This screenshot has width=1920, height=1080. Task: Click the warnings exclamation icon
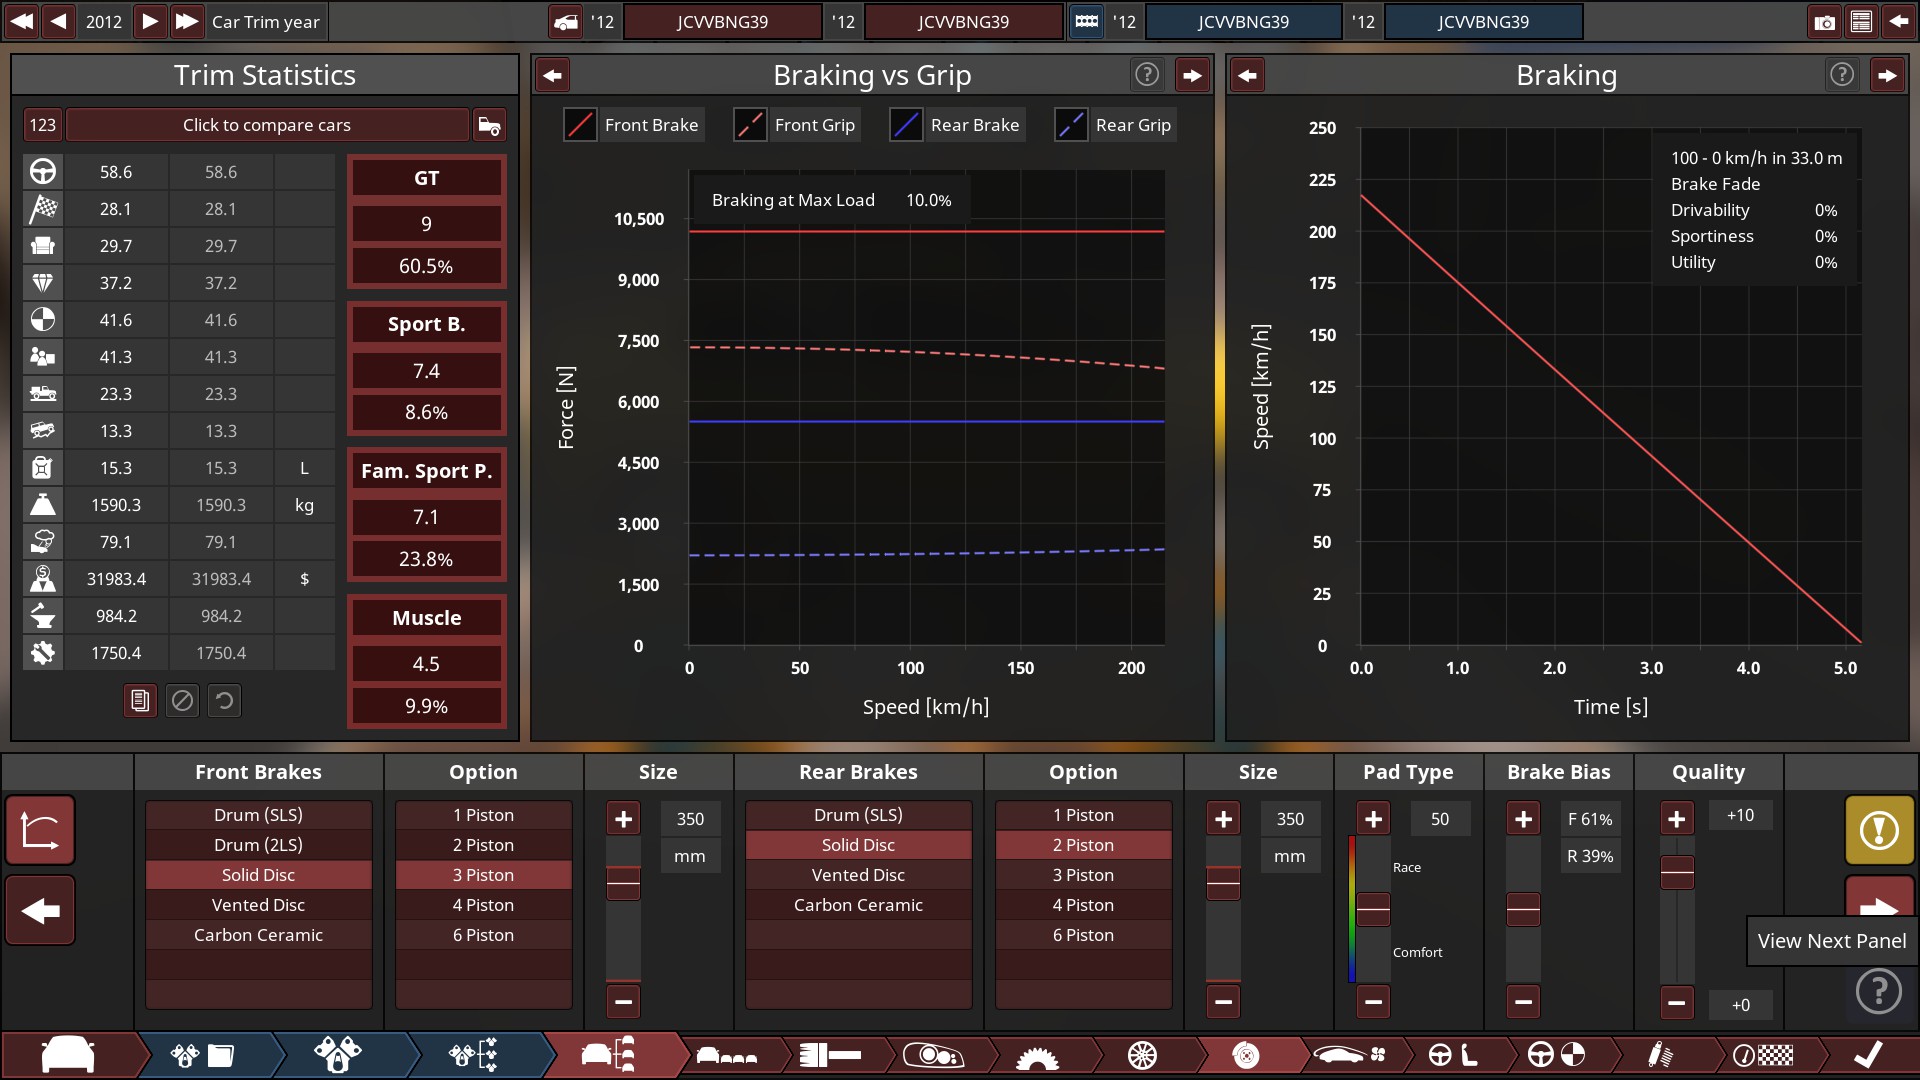1878,830
